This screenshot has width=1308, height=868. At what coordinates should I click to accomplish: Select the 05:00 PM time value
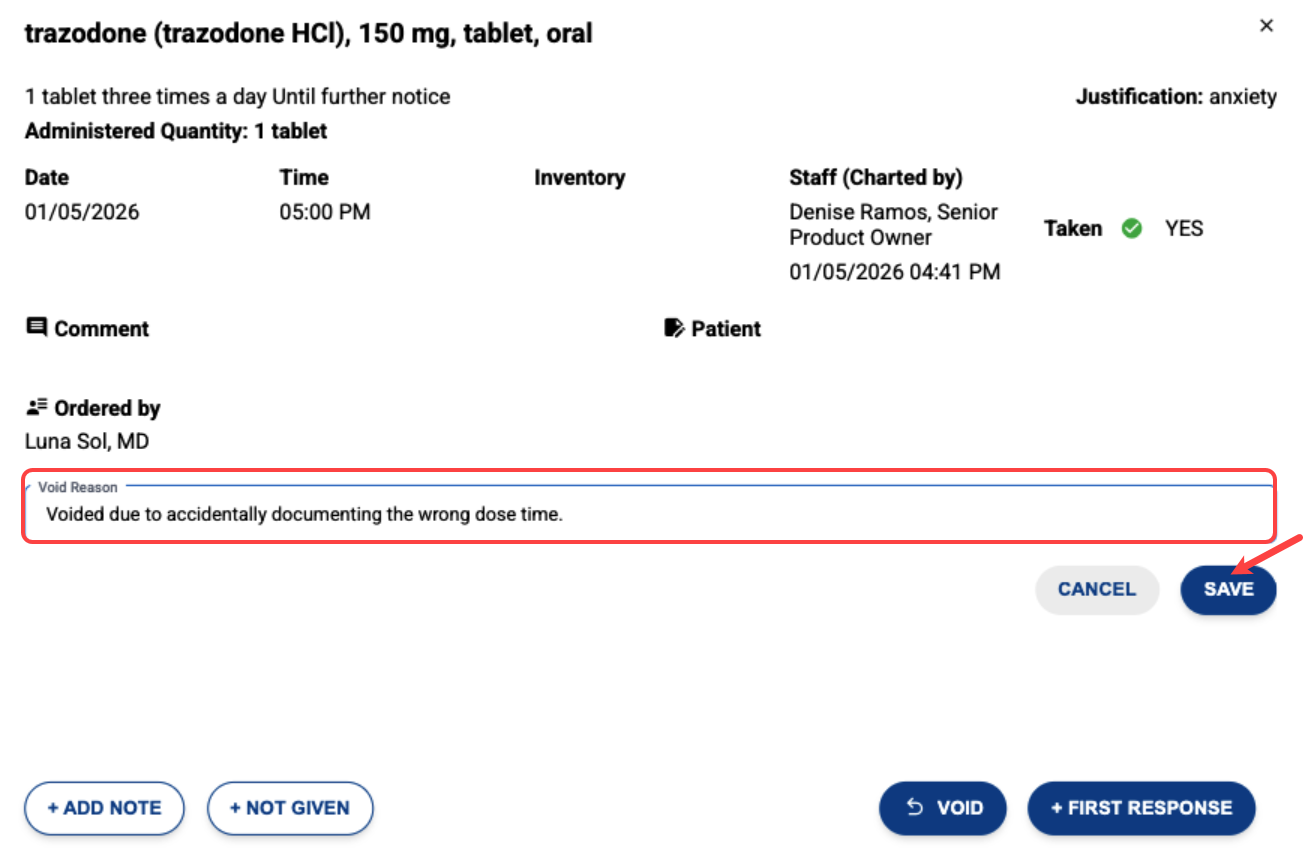[x=325, y=212]
